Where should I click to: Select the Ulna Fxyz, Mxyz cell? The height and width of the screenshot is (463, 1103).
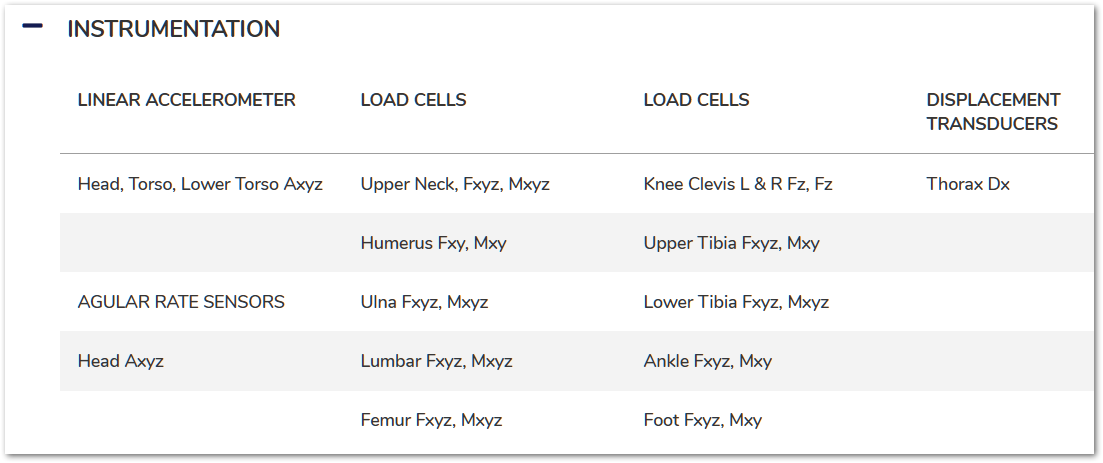424,302
